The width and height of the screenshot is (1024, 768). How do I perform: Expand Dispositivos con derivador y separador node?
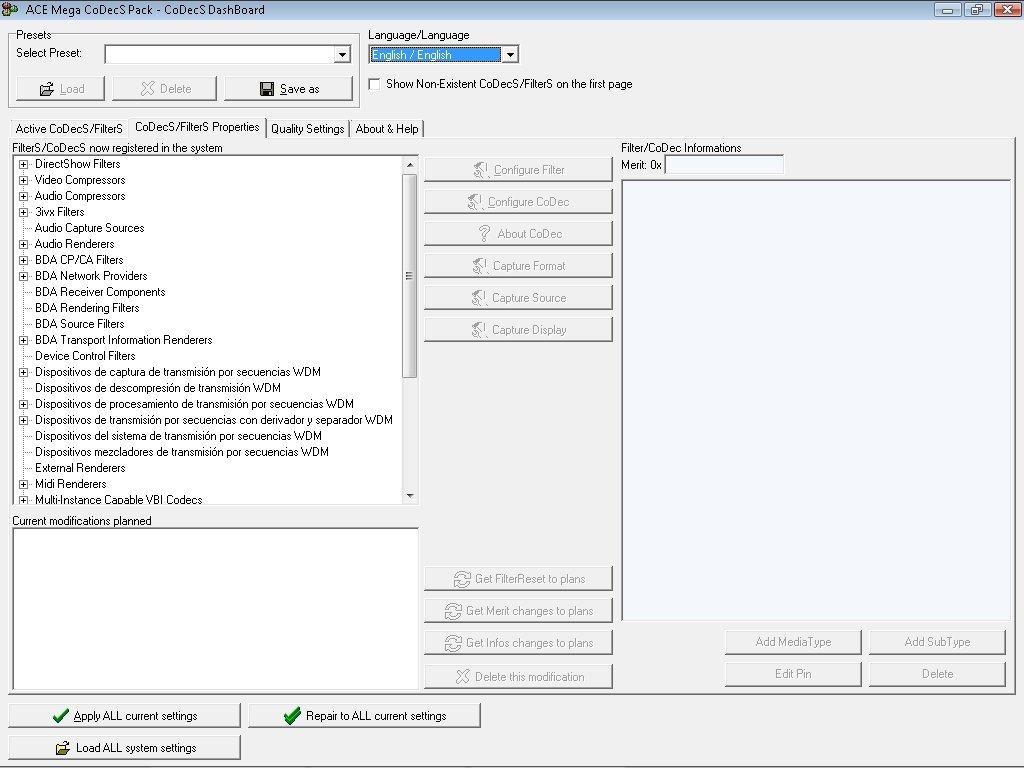pos(24,421)
